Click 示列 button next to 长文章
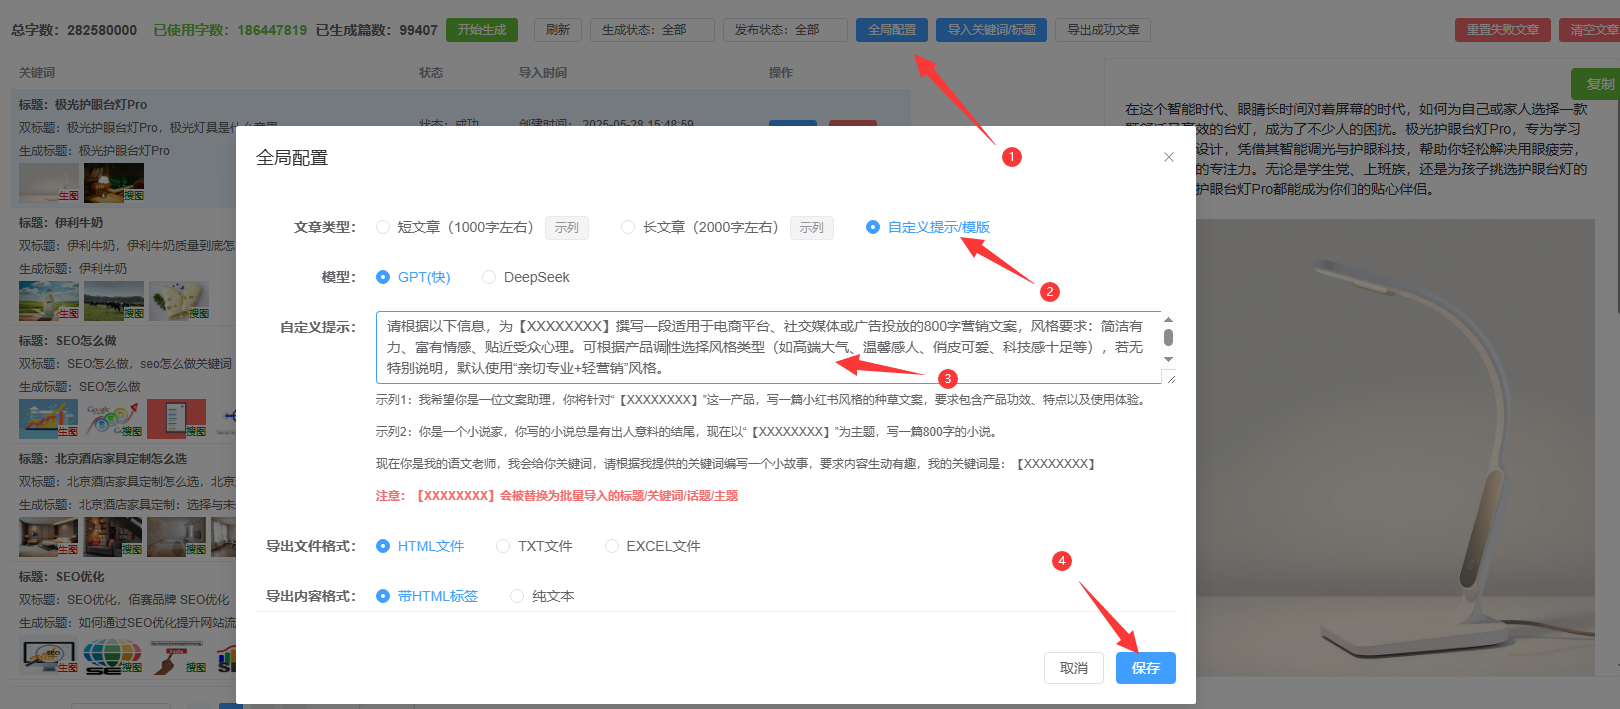 tap(812, 228)
